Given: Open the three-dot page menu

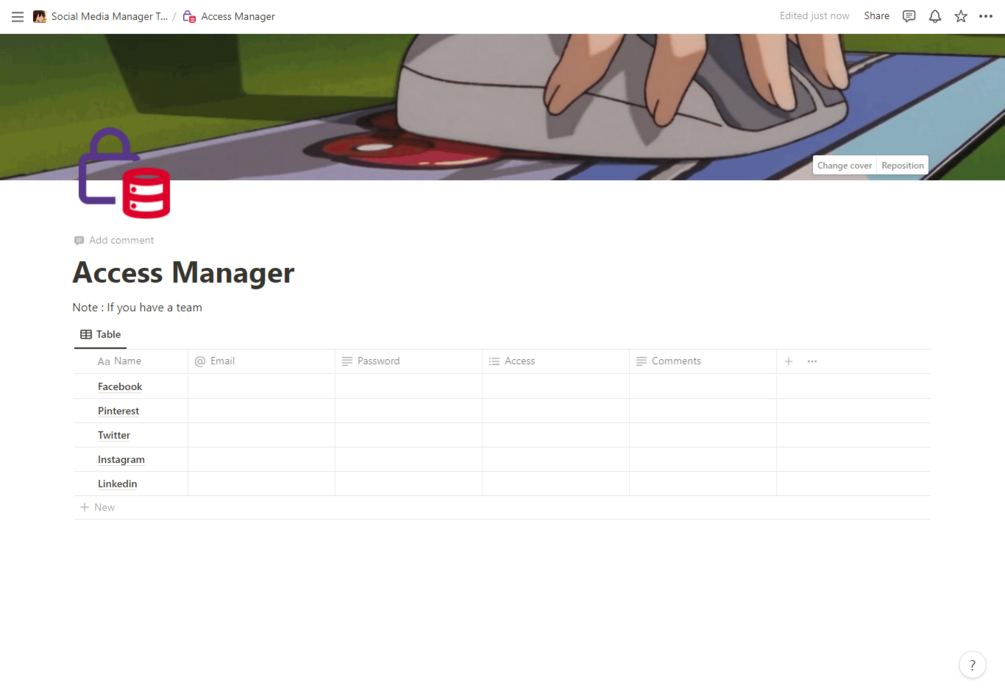Looking at the screenshot, I should point(986,16).
